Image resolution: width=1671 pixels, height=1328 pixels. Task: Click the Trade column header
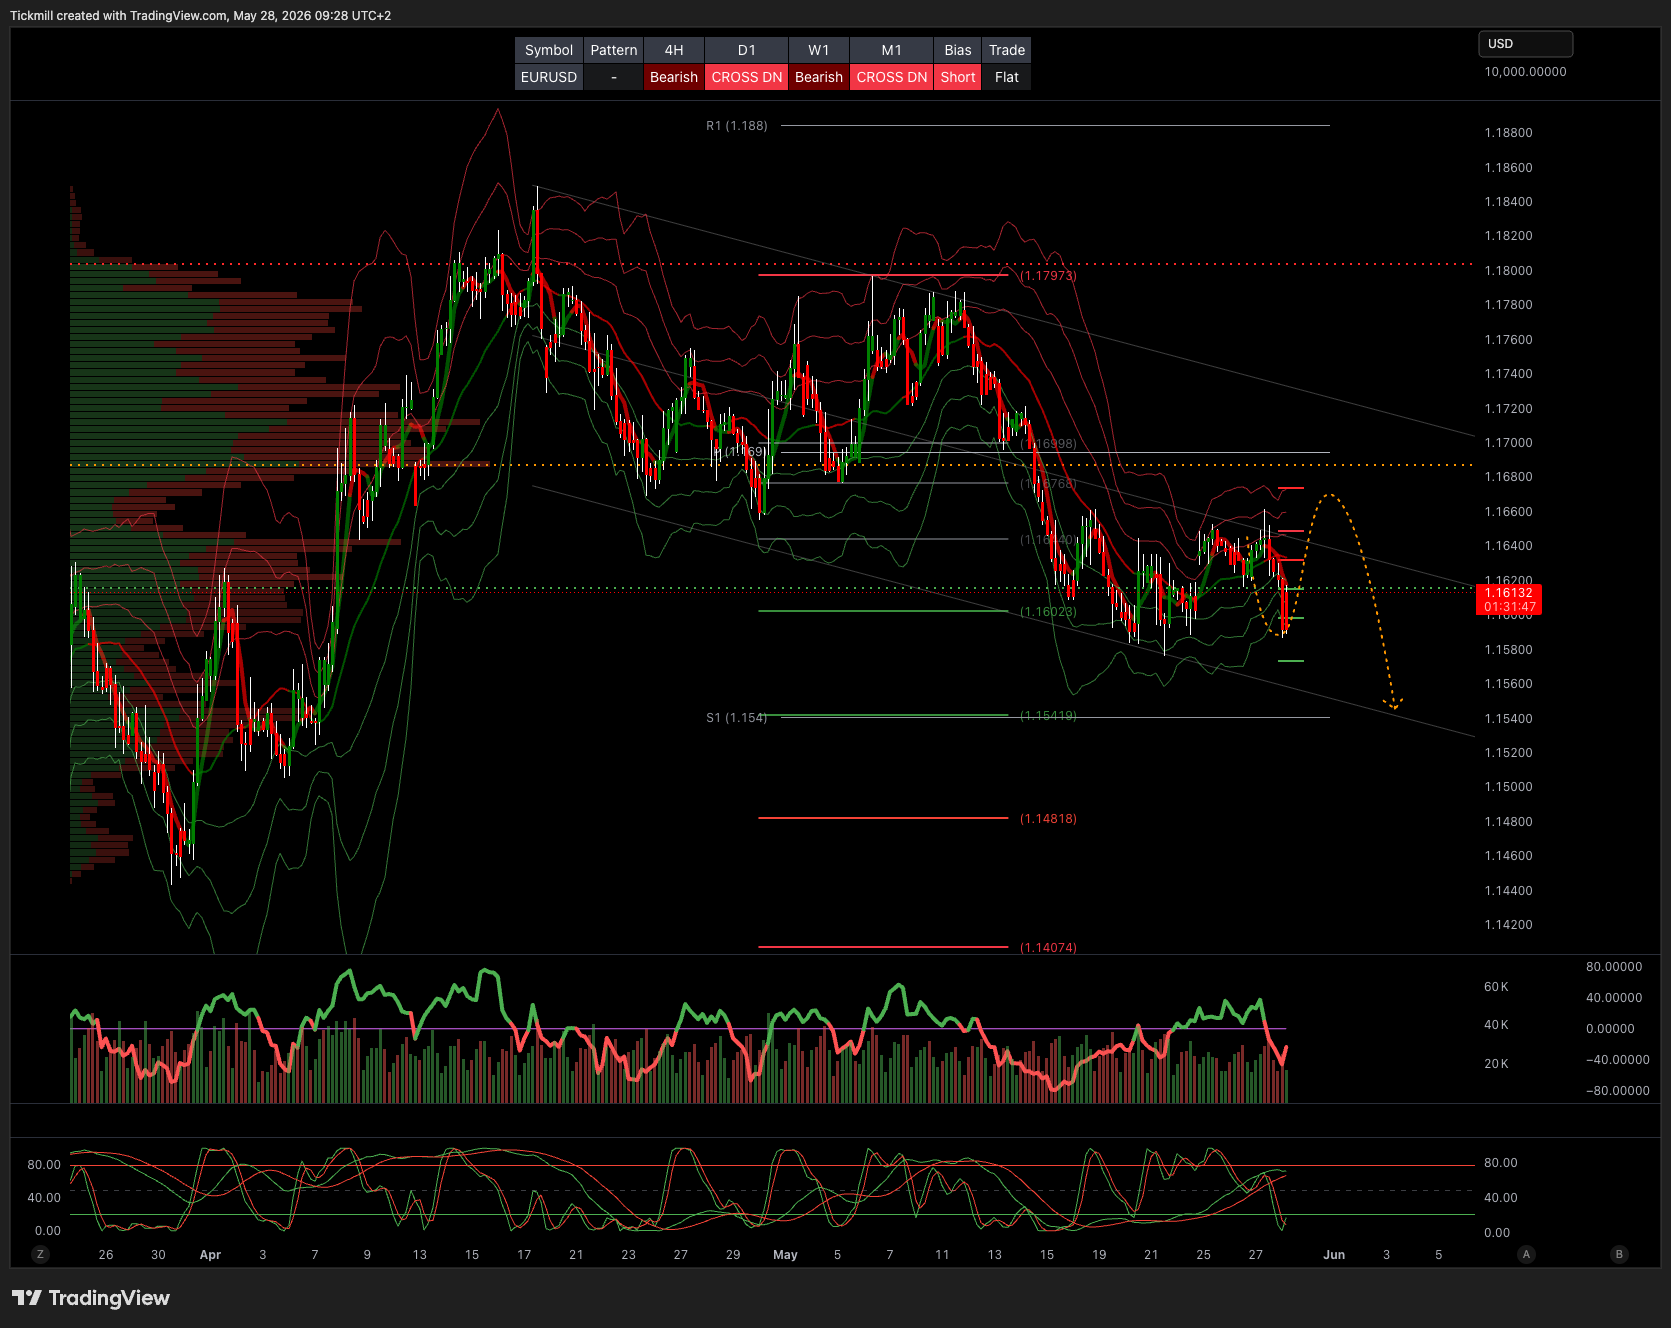[1007, 50]
